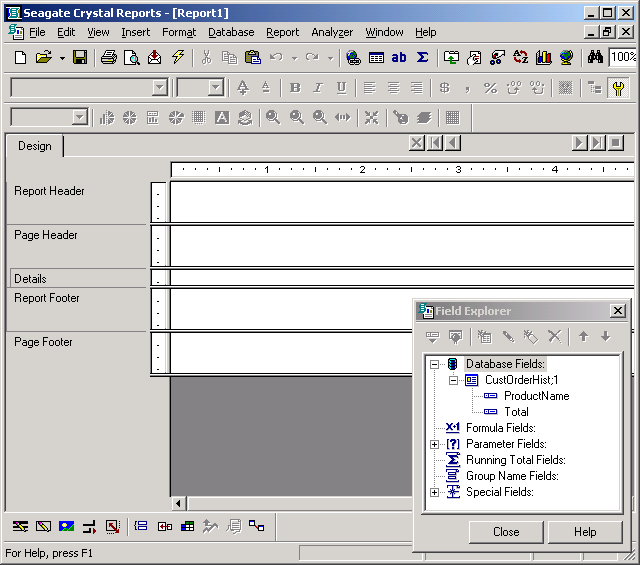Open a file with the folder icon
The height and width of the screenshot is (565, 640).
(x=44, y=58)
